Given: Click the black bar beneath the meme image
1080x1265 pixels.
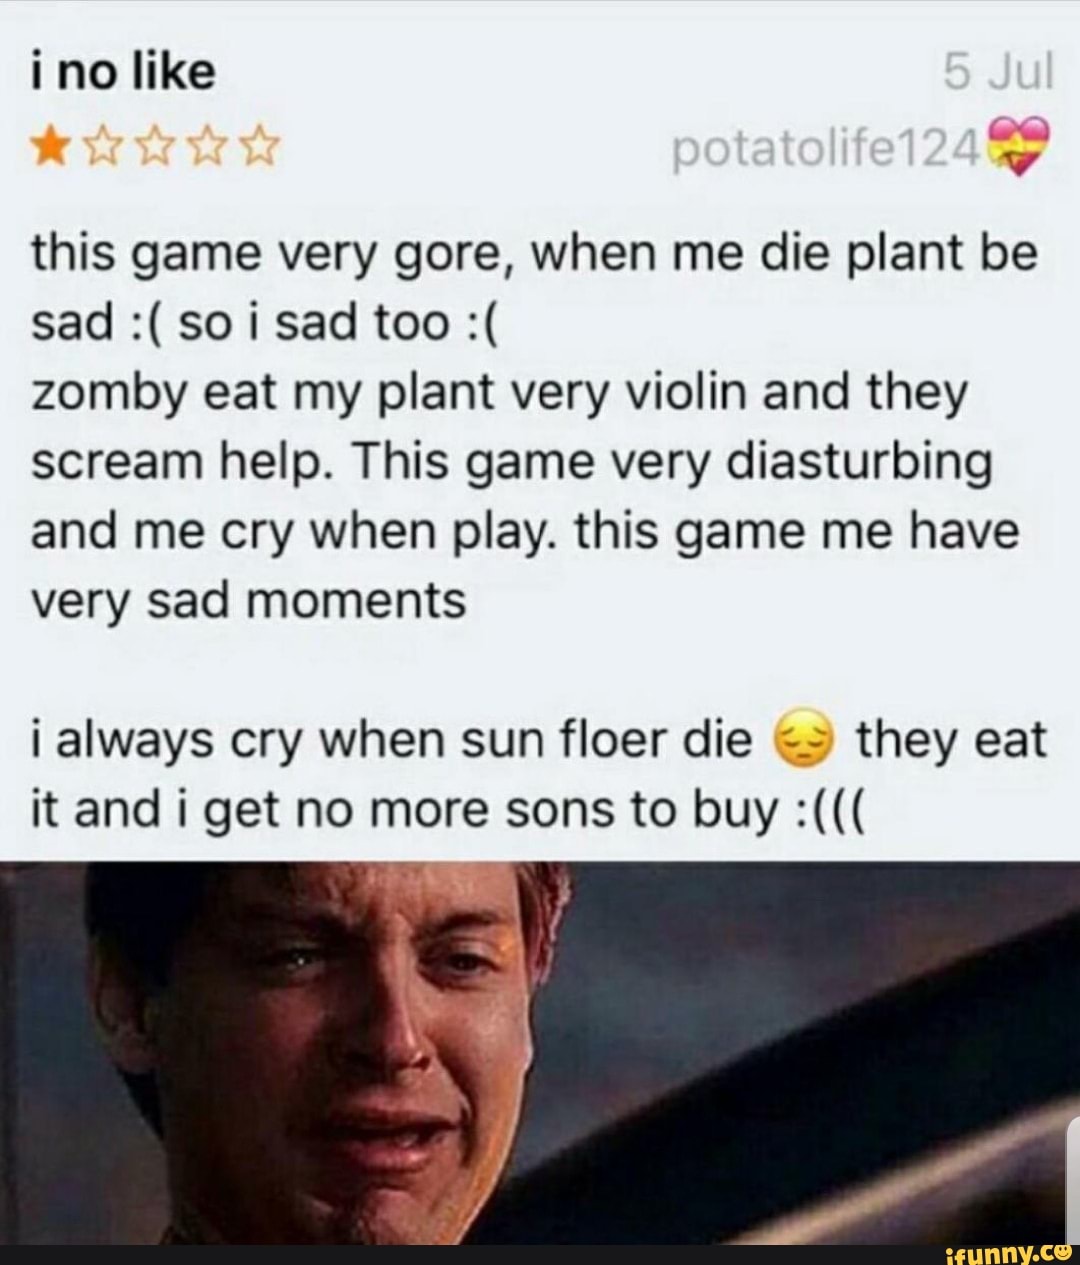Looking at the screenshot, I should click(540, 1255).
